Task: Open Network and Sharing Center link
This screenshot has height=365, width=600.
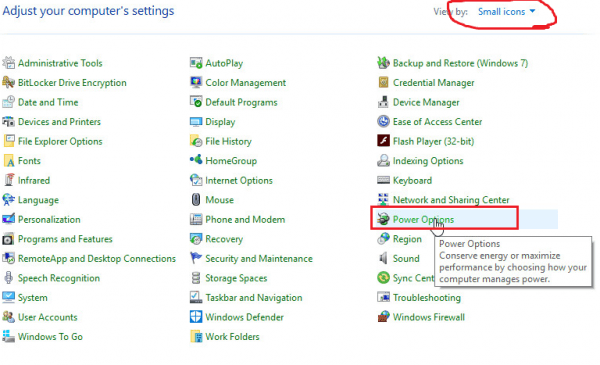Action: tap(451, 200)
